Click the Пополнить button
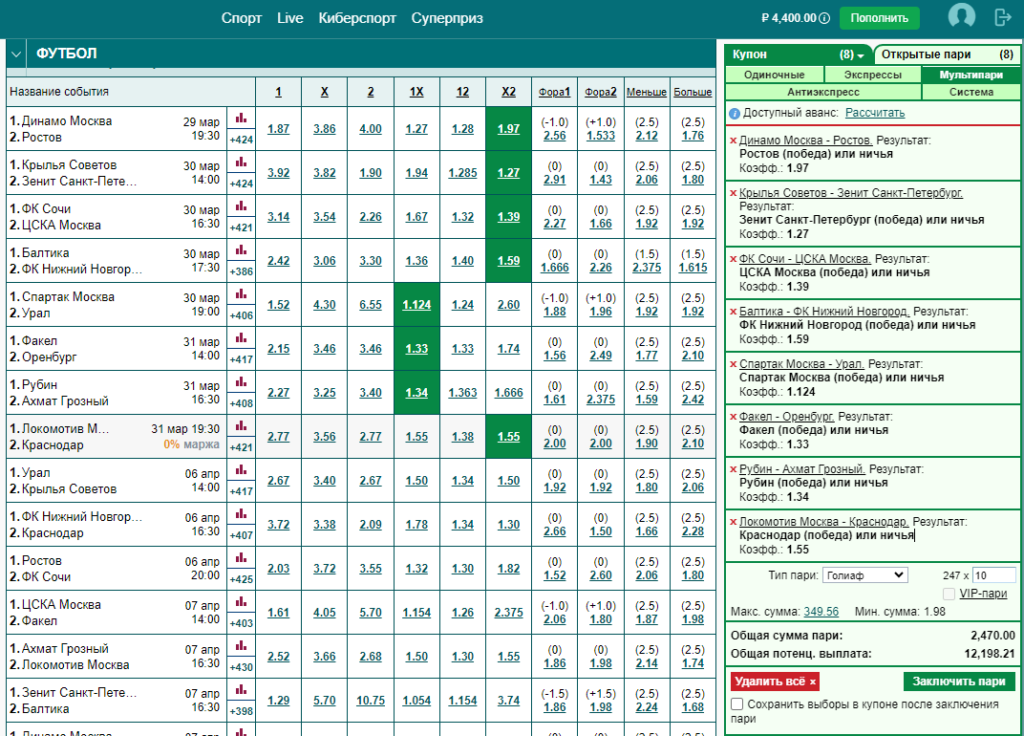1024x736 pixels. click(x=879, y=18)
